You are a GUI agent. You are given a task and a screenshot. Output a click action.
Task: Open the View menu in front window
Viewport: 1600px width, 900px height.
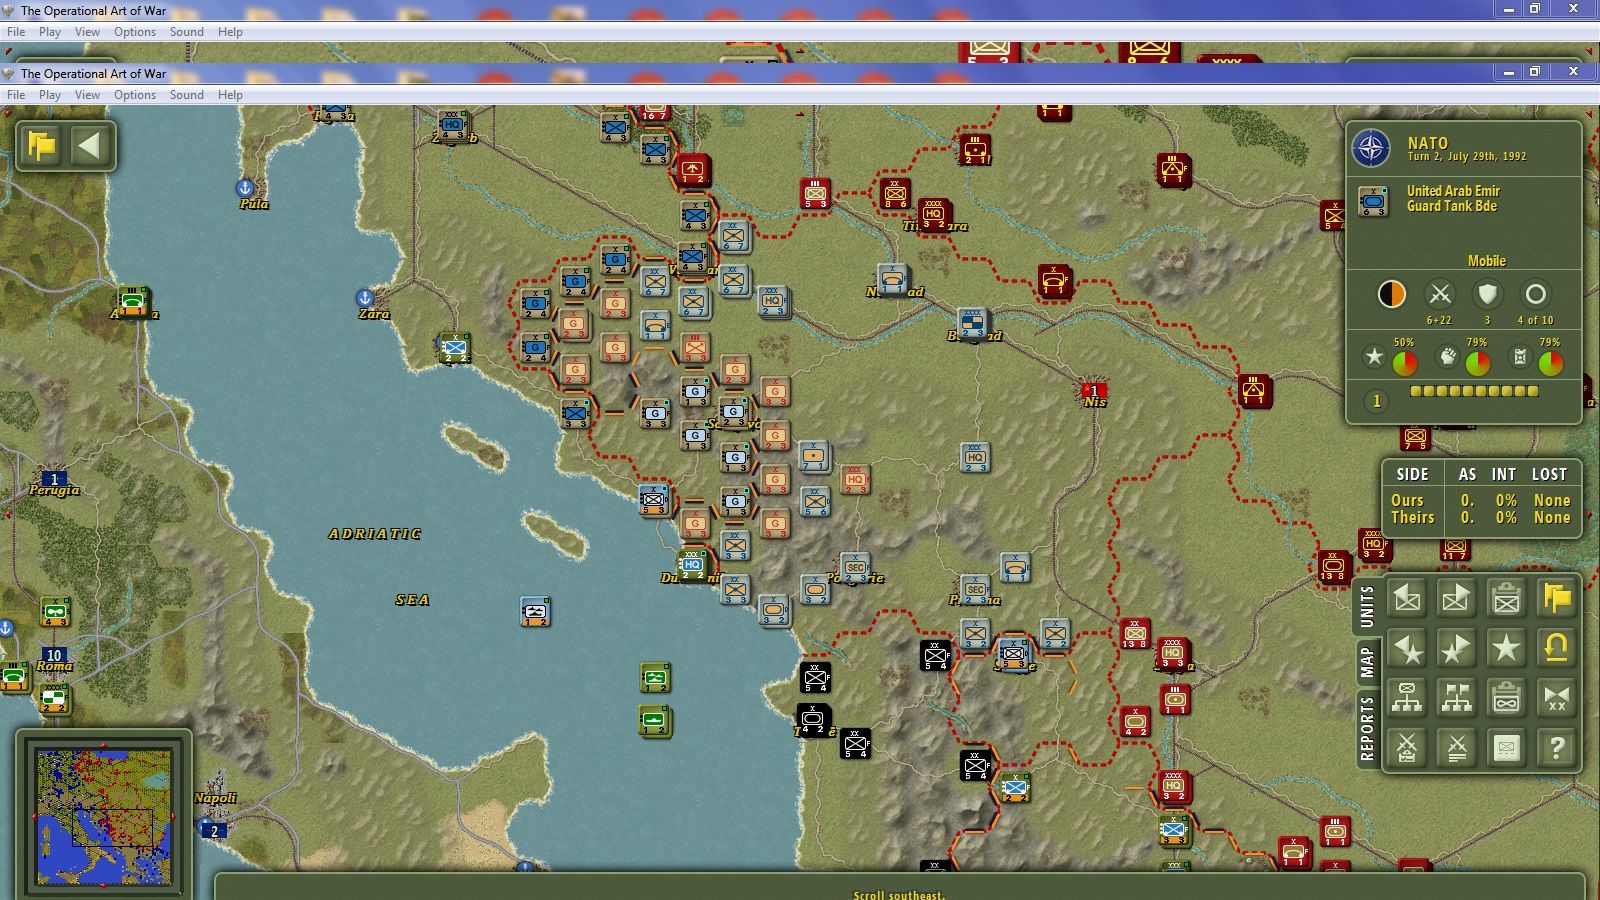[x=87, y=95]
